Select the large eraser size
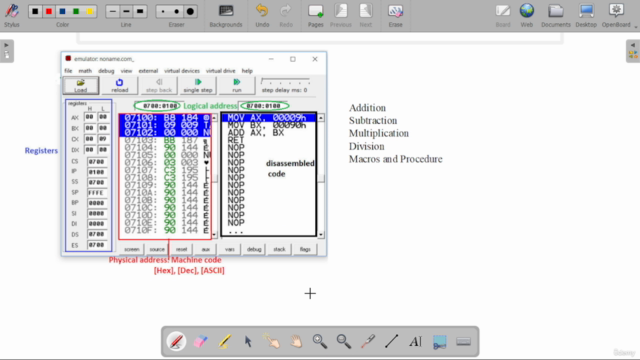 point(190,11)
